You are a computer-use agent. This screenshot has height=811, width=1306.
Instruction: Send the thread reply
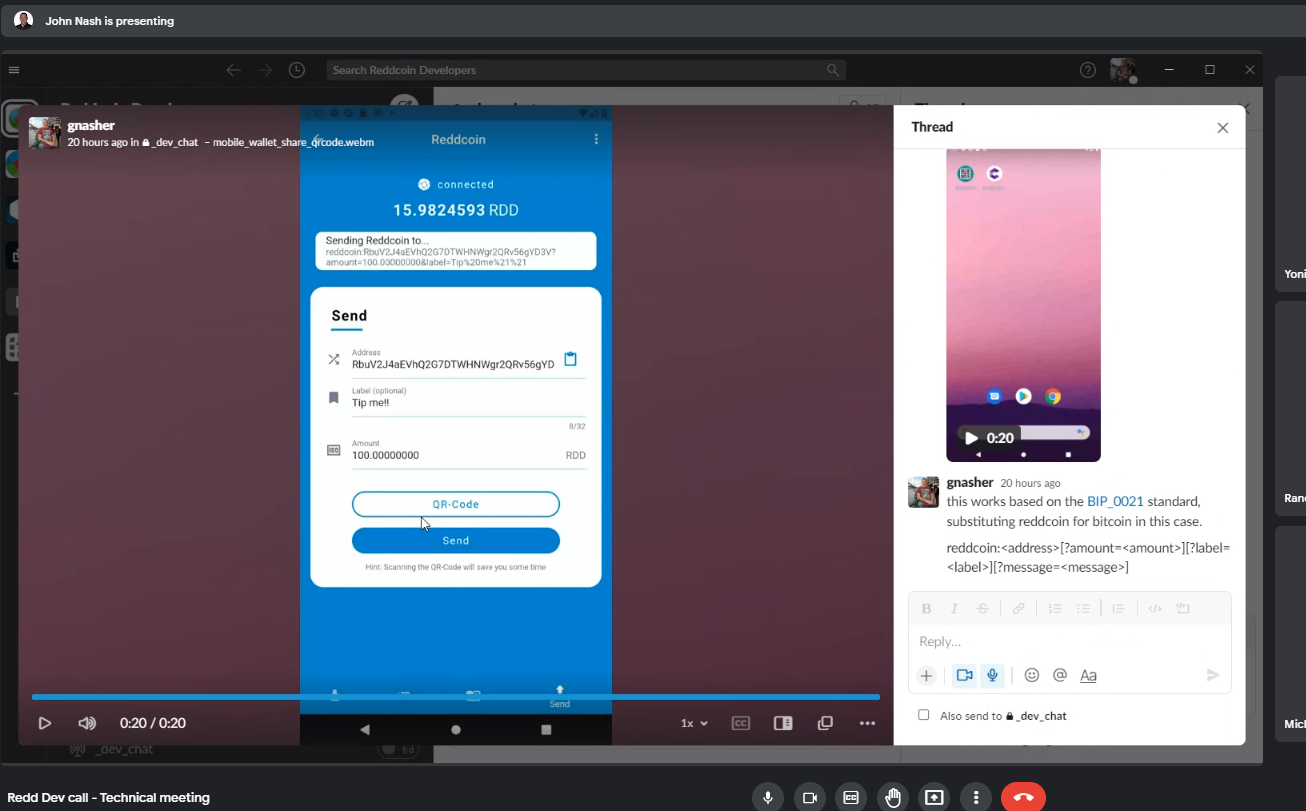pyautogui.click(x=1213, y=675)
